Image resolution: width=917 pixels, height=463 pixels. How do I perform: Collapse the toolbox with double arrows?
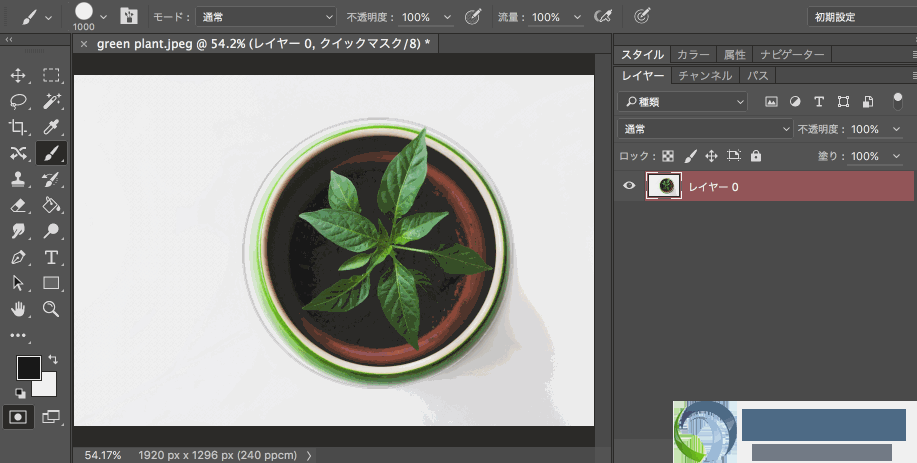(x=9, y=40)
